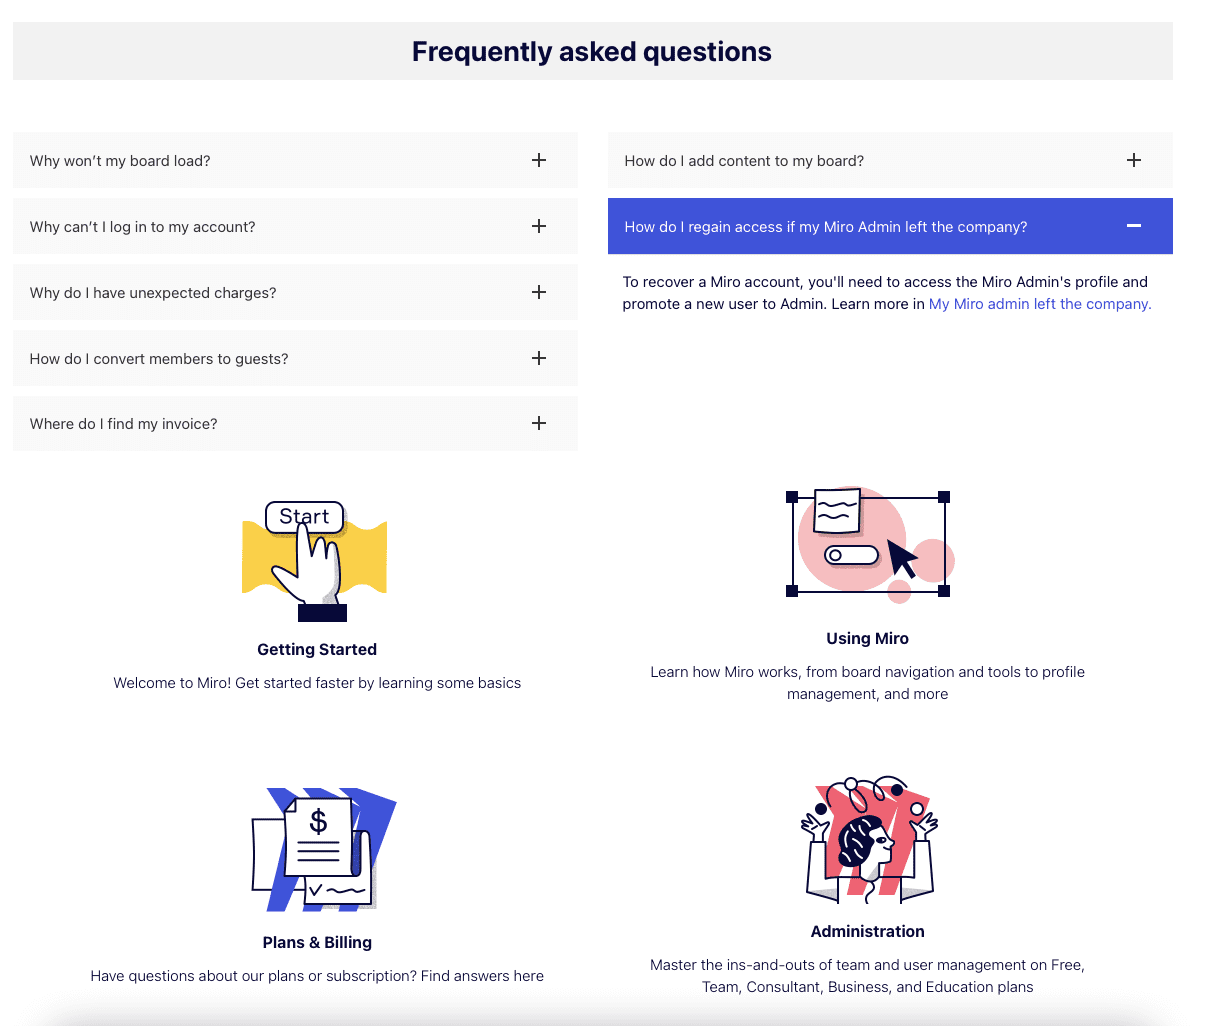Click plus icon for 'Why won't my board load?'
This screenshot has height=1026, width=1216.
pos(539,160)
